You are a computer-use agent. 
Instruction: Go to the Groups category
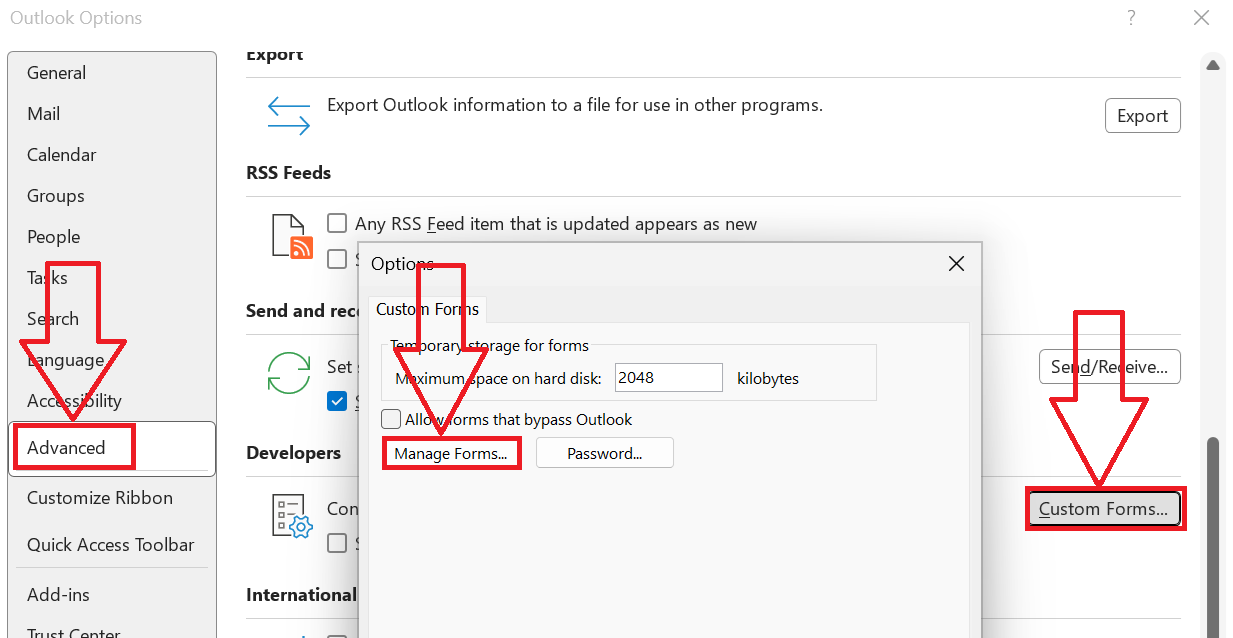pyautogui.click(x=56, y=196)
